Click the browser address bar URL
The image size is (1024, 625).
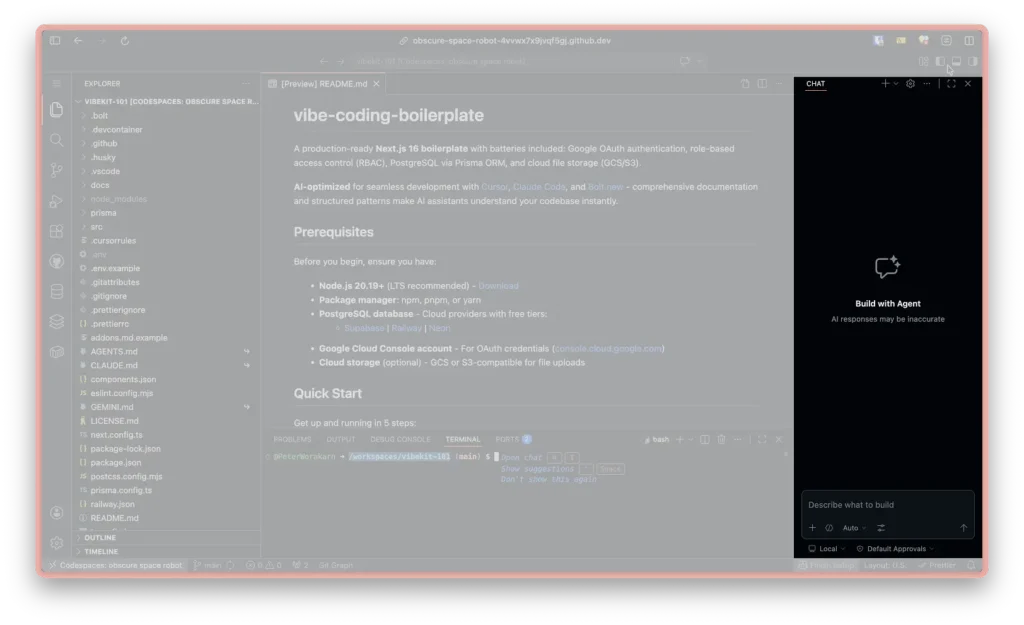click(511, 40)
